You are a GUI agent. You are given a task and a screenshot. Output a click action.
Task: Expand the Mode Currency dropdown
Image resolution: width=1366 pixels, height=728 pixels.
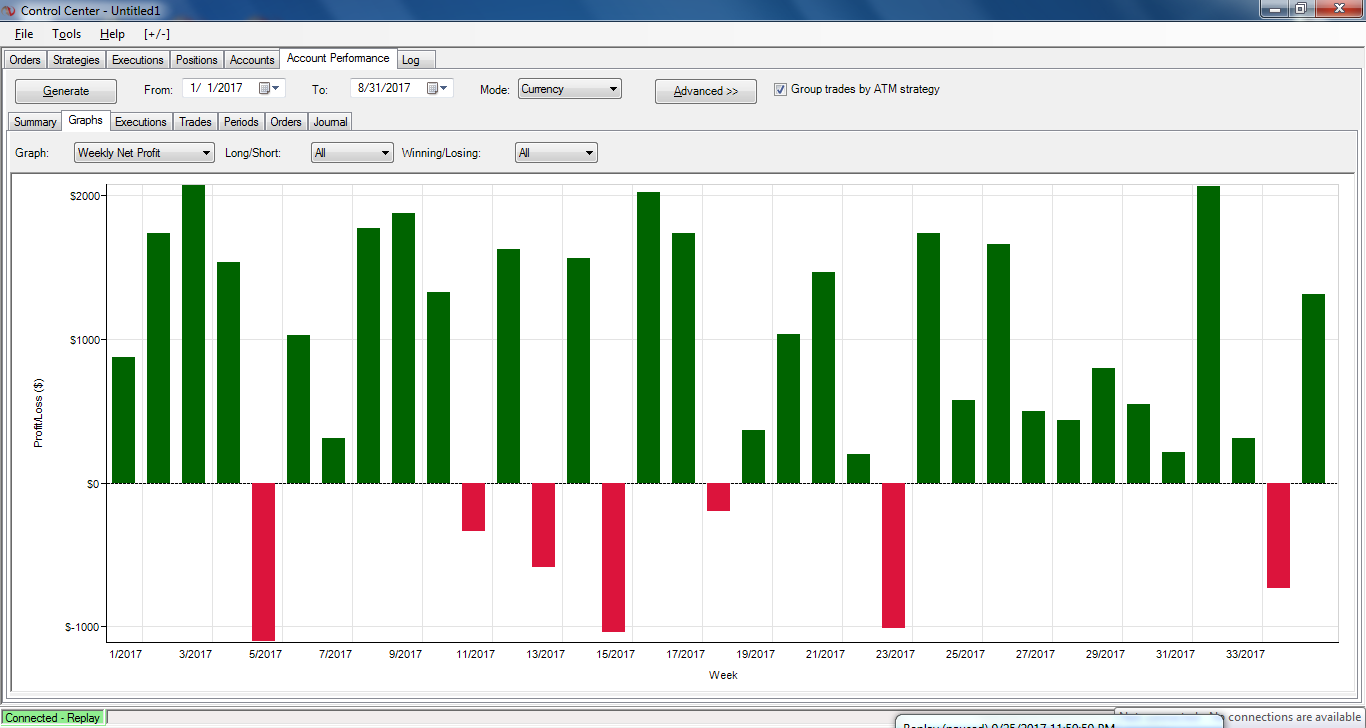[570, 89]
